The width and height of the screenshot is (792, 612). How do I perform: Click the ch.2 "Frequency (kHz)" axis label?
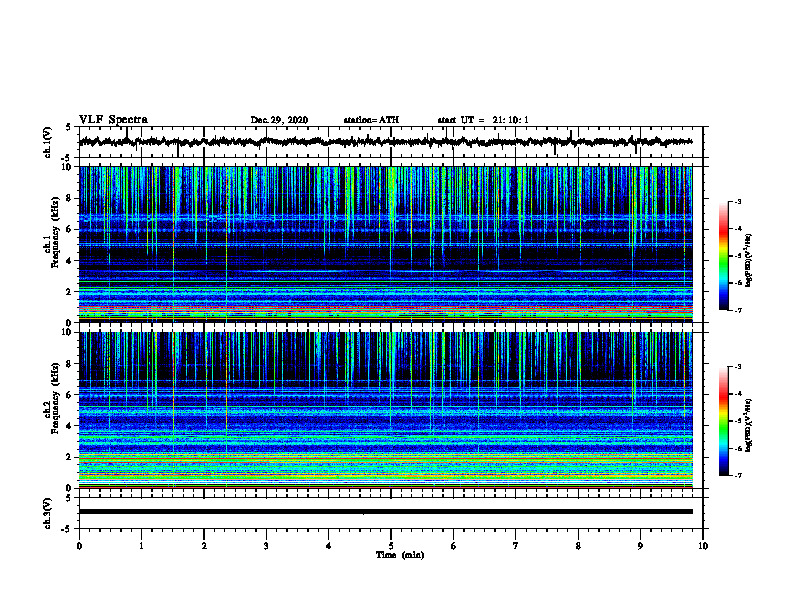click(56, 398)
